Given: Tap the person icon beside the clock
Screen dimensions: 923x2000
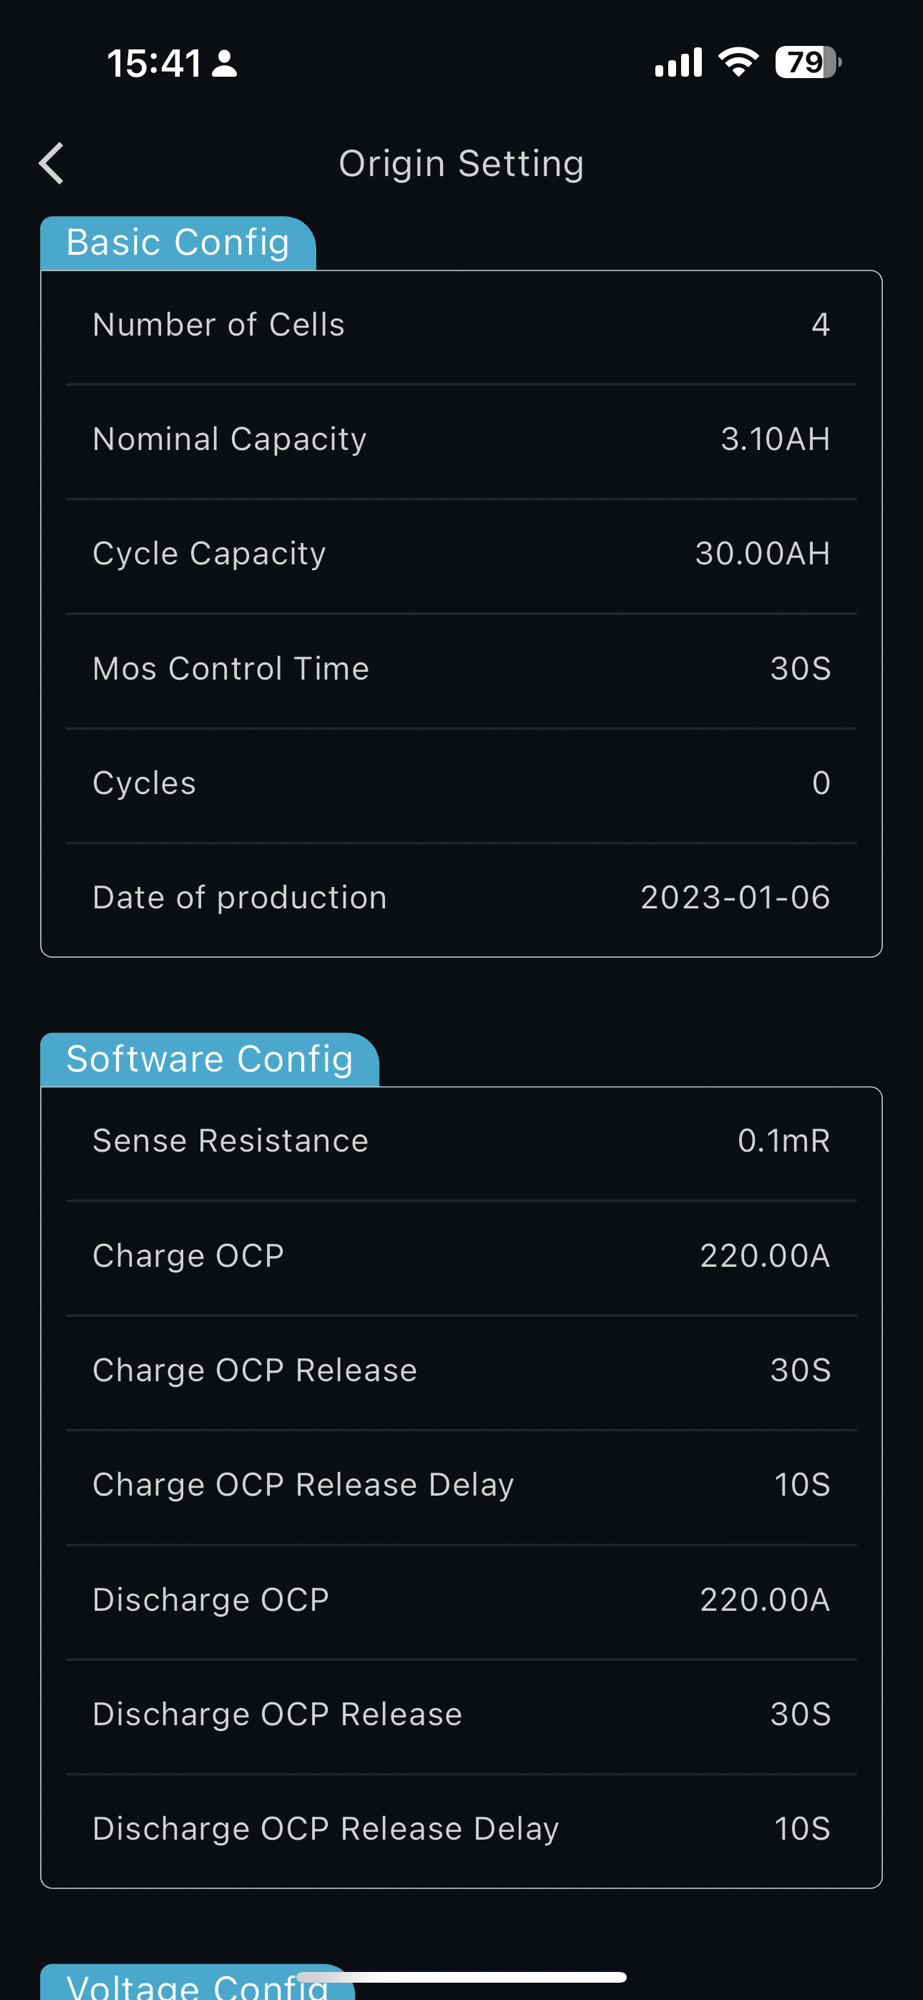Looking at the screenshot, I should pos(225,63).
